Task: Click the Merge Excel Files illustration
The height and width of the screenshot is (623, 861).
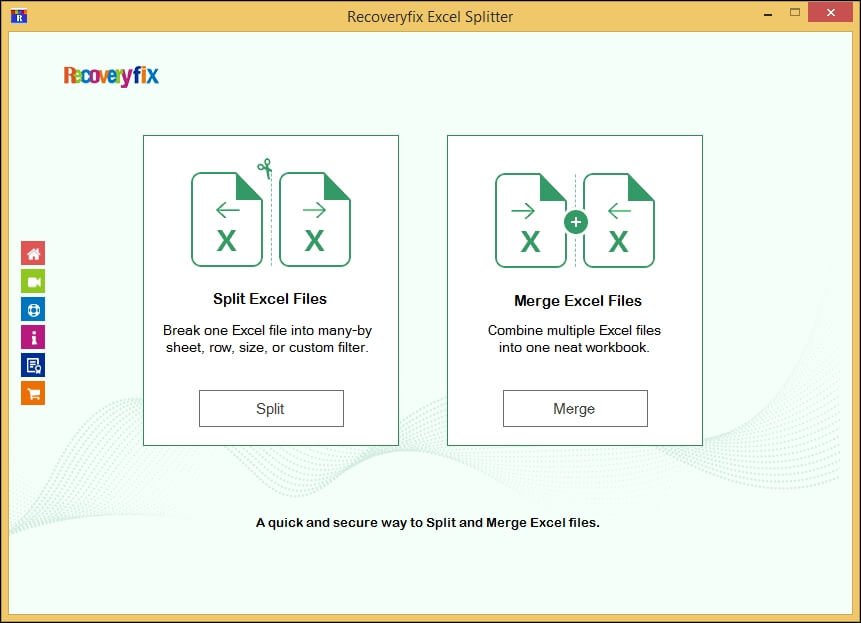Action: (575, 221)
